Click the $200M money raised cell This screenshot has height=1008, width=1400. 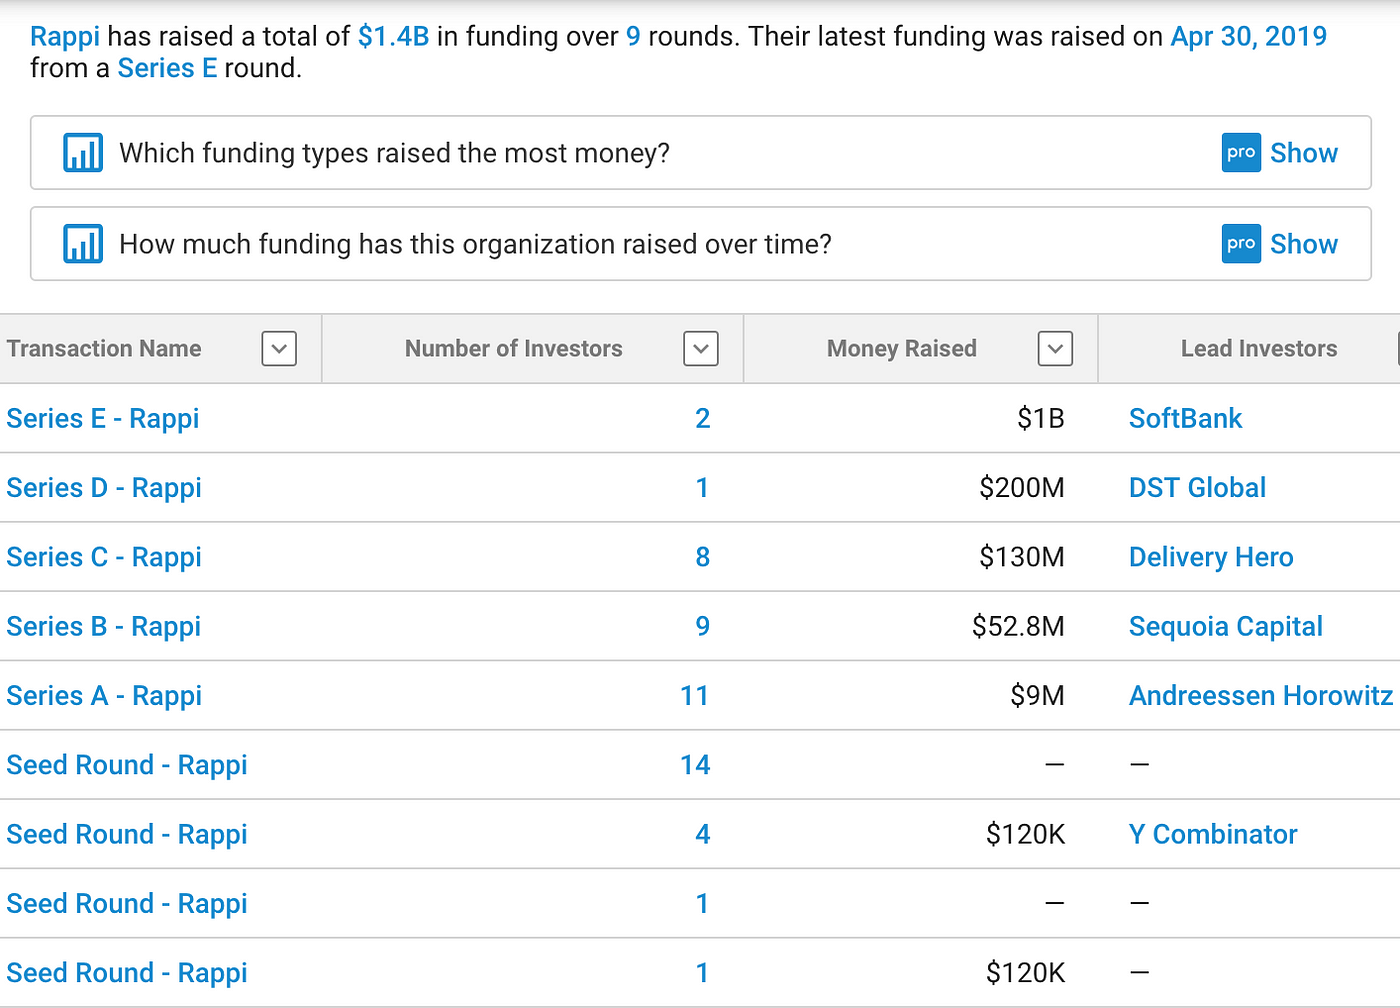point(1022,487)
